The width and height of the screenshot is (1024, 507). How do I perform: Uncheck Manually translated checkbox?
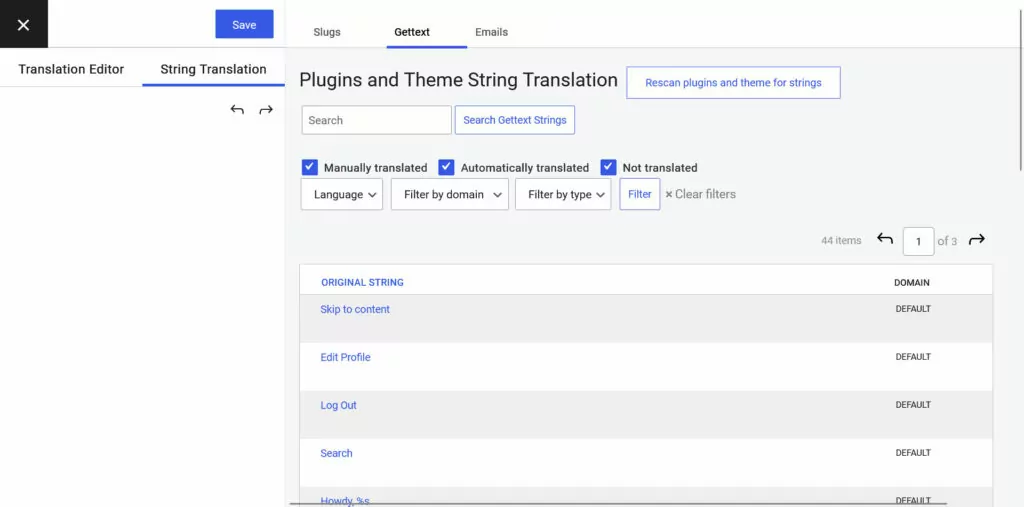pyautogui.click(x=310, y=167)
